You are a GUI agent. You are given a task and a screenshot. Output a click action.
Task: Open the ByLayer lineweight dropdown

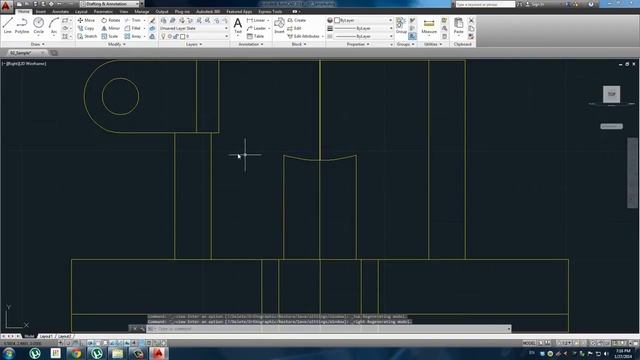[x=363, y=28]
